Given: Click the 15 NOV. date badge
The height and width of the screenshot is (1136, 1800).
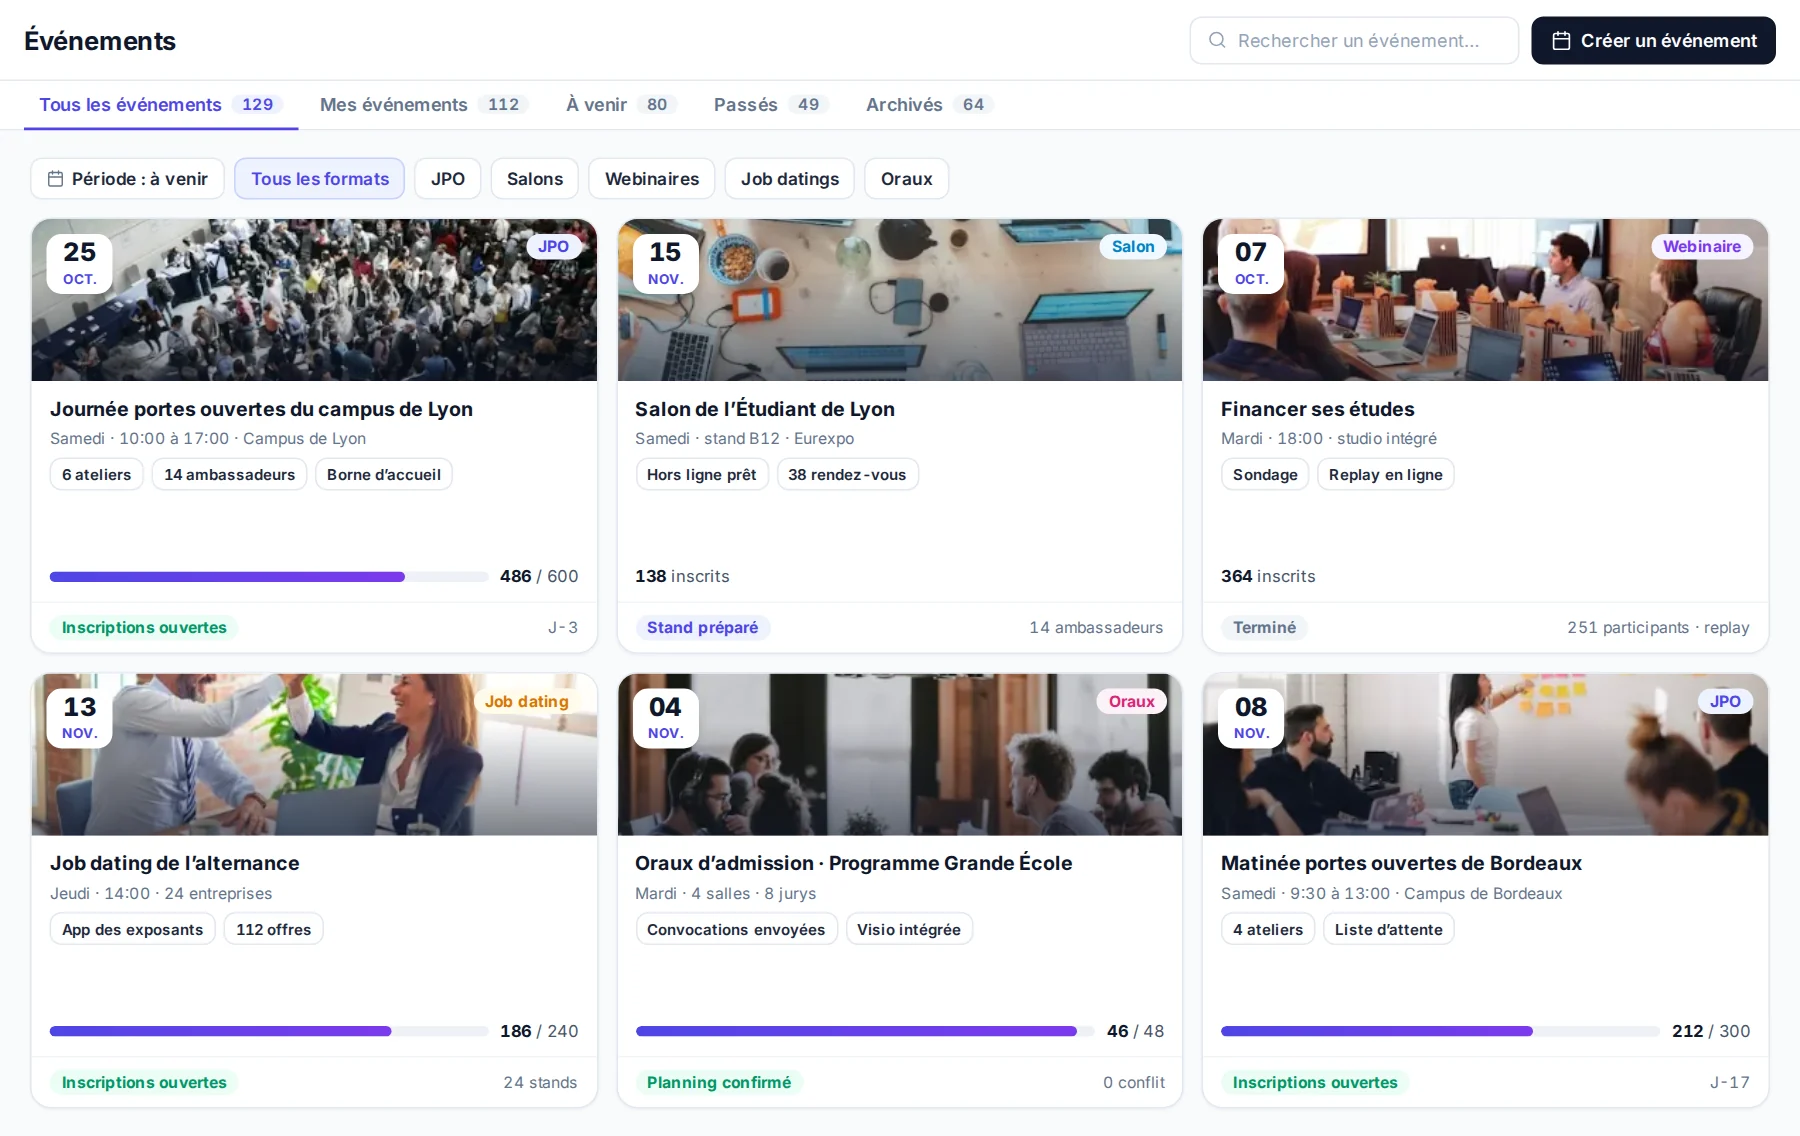Looking at the screenshot, I should point(666,263).
